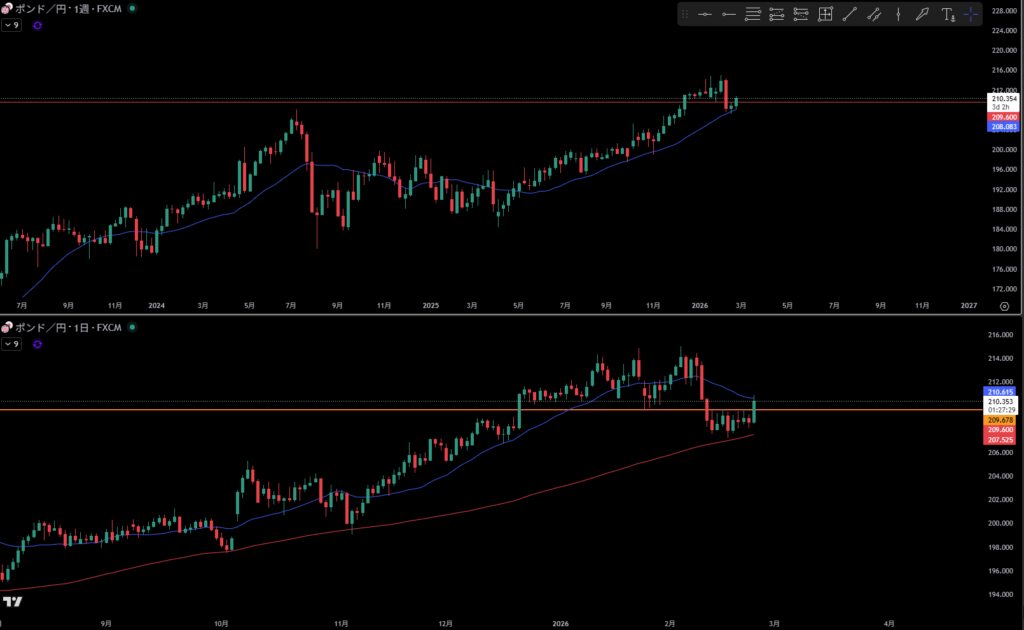
Task: Expand the weekly chart indicator legend (9)
Action: [x=12, y=25]
